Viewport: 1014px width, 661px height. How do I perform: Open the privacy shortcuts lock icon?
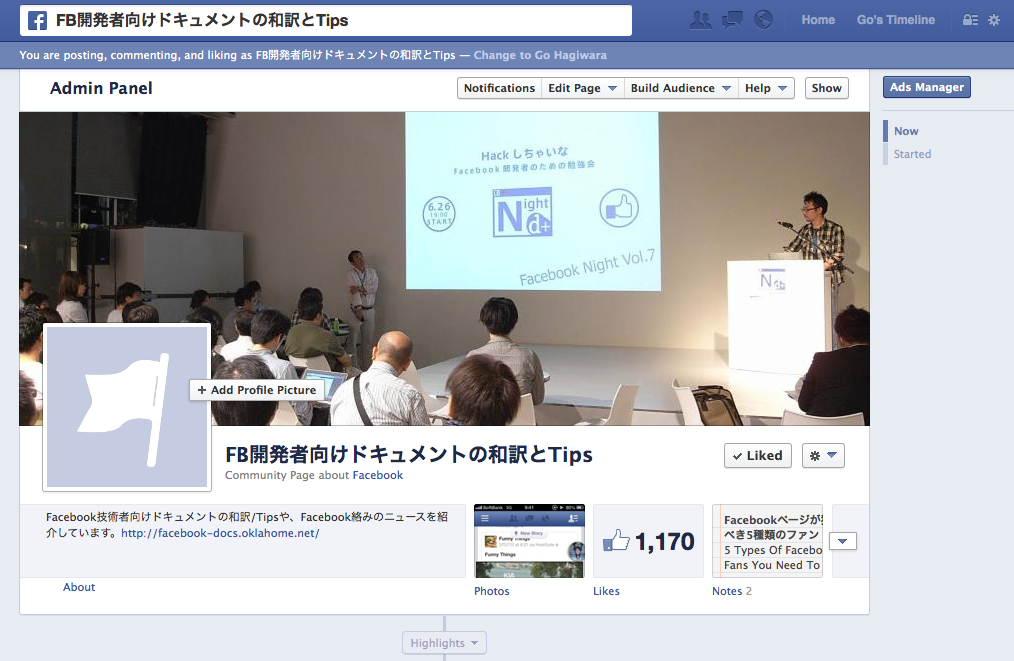point(970,20)
